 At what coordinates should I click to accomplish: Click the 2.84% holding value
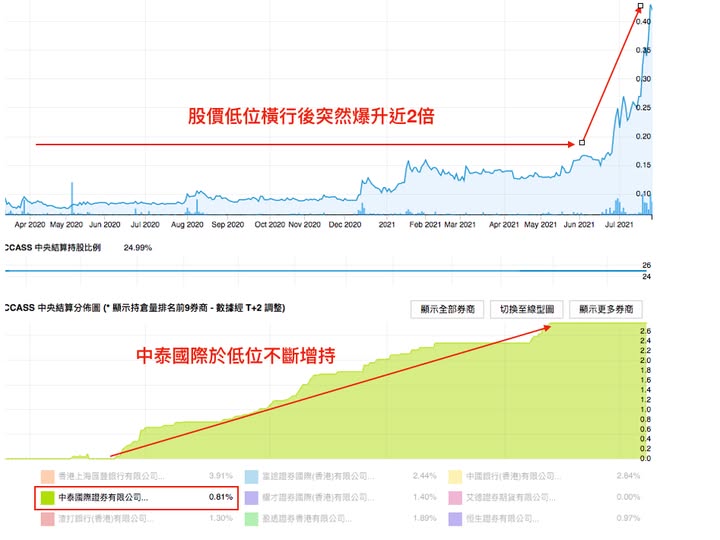point(628,476)
